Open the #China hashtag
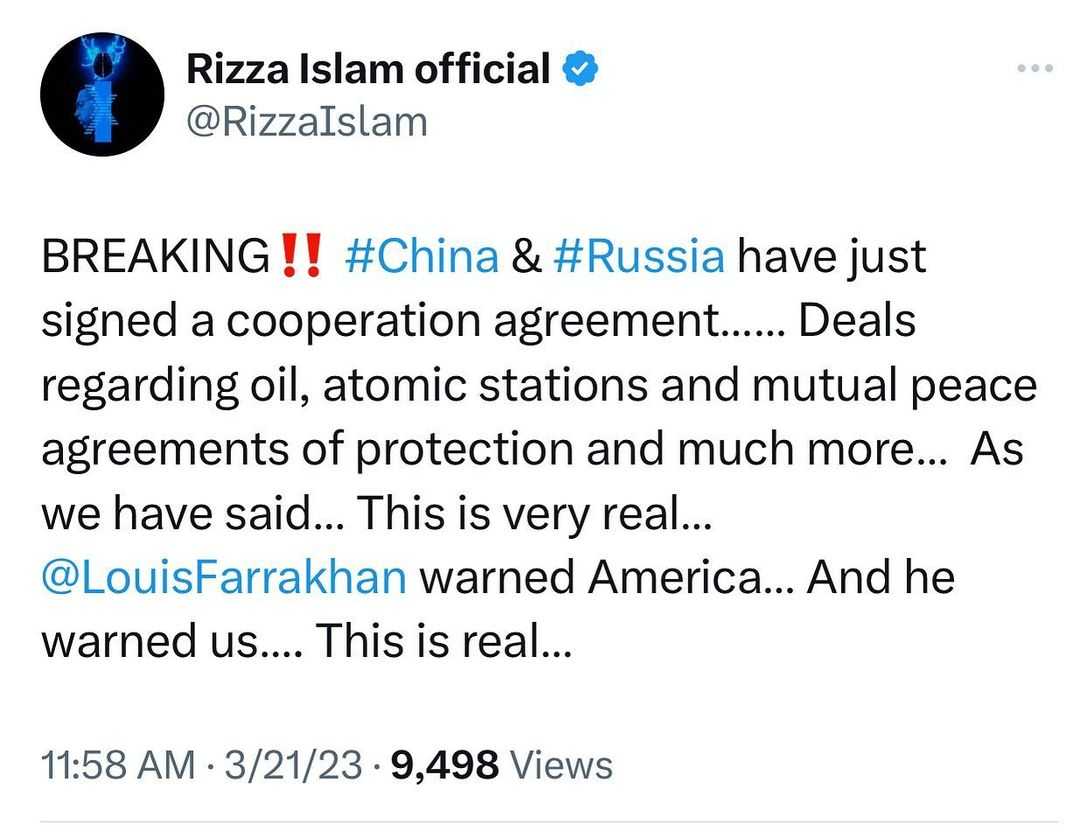The height and width of the screenshot is (838, 1080). 421,257
